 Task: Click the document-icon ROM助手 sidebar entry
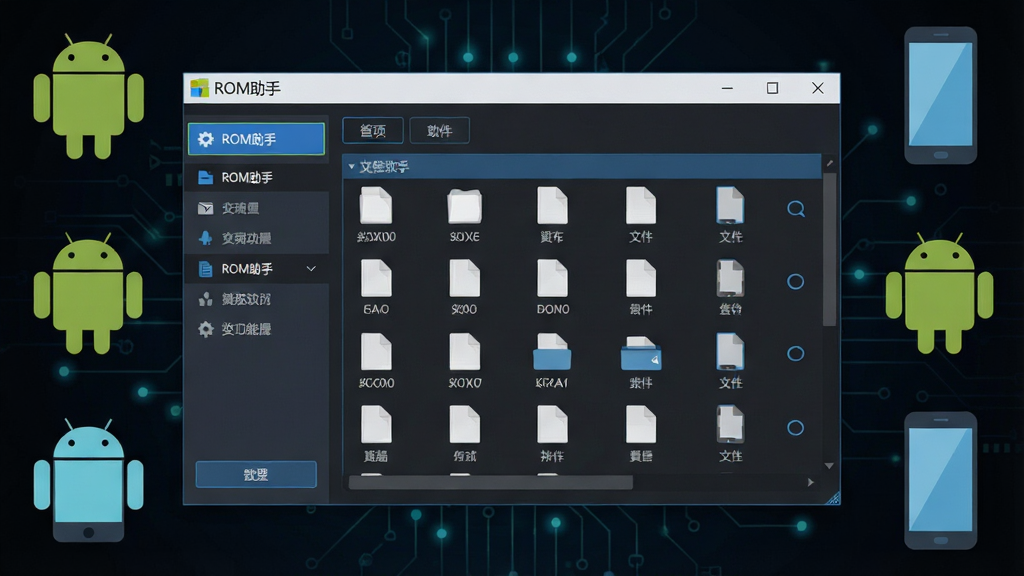(x=256, y=268)
